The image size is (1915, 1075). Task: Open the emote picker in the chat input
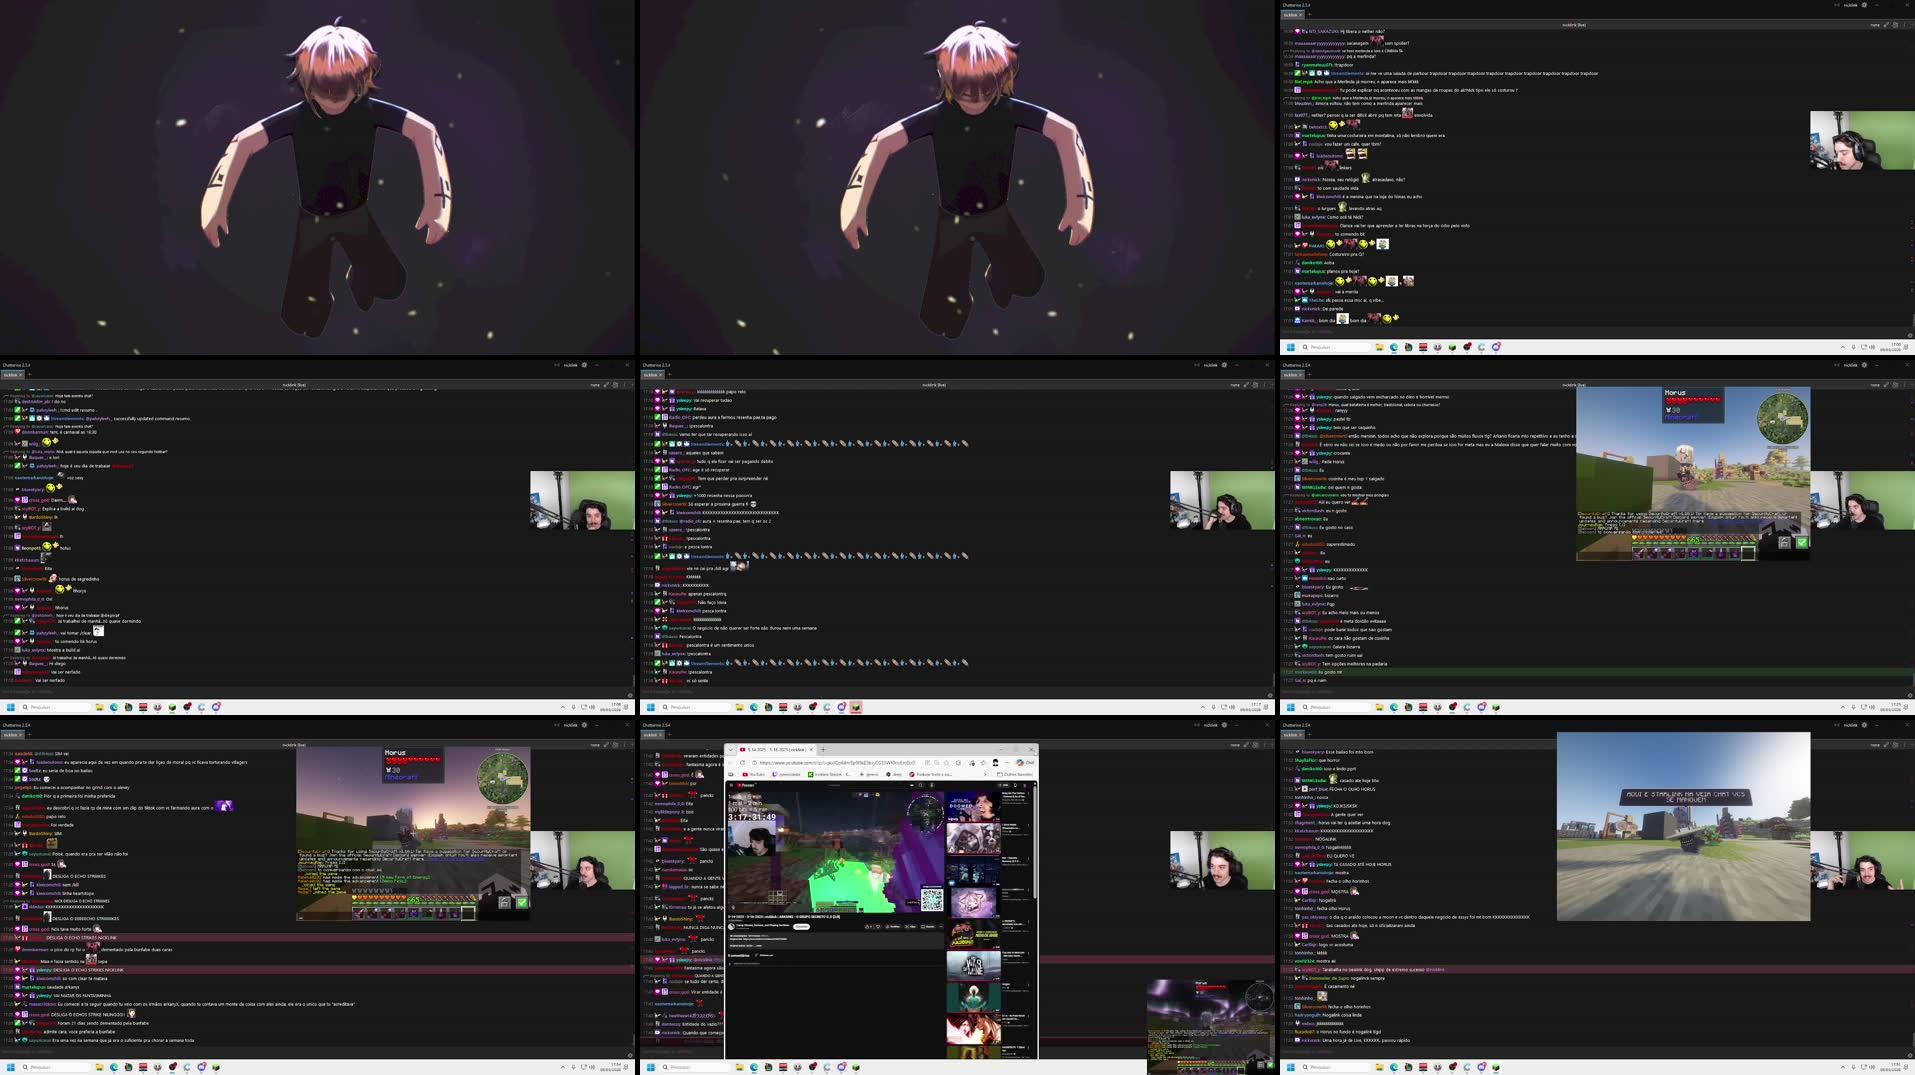pyautogui.click(x=1910, y=335)
